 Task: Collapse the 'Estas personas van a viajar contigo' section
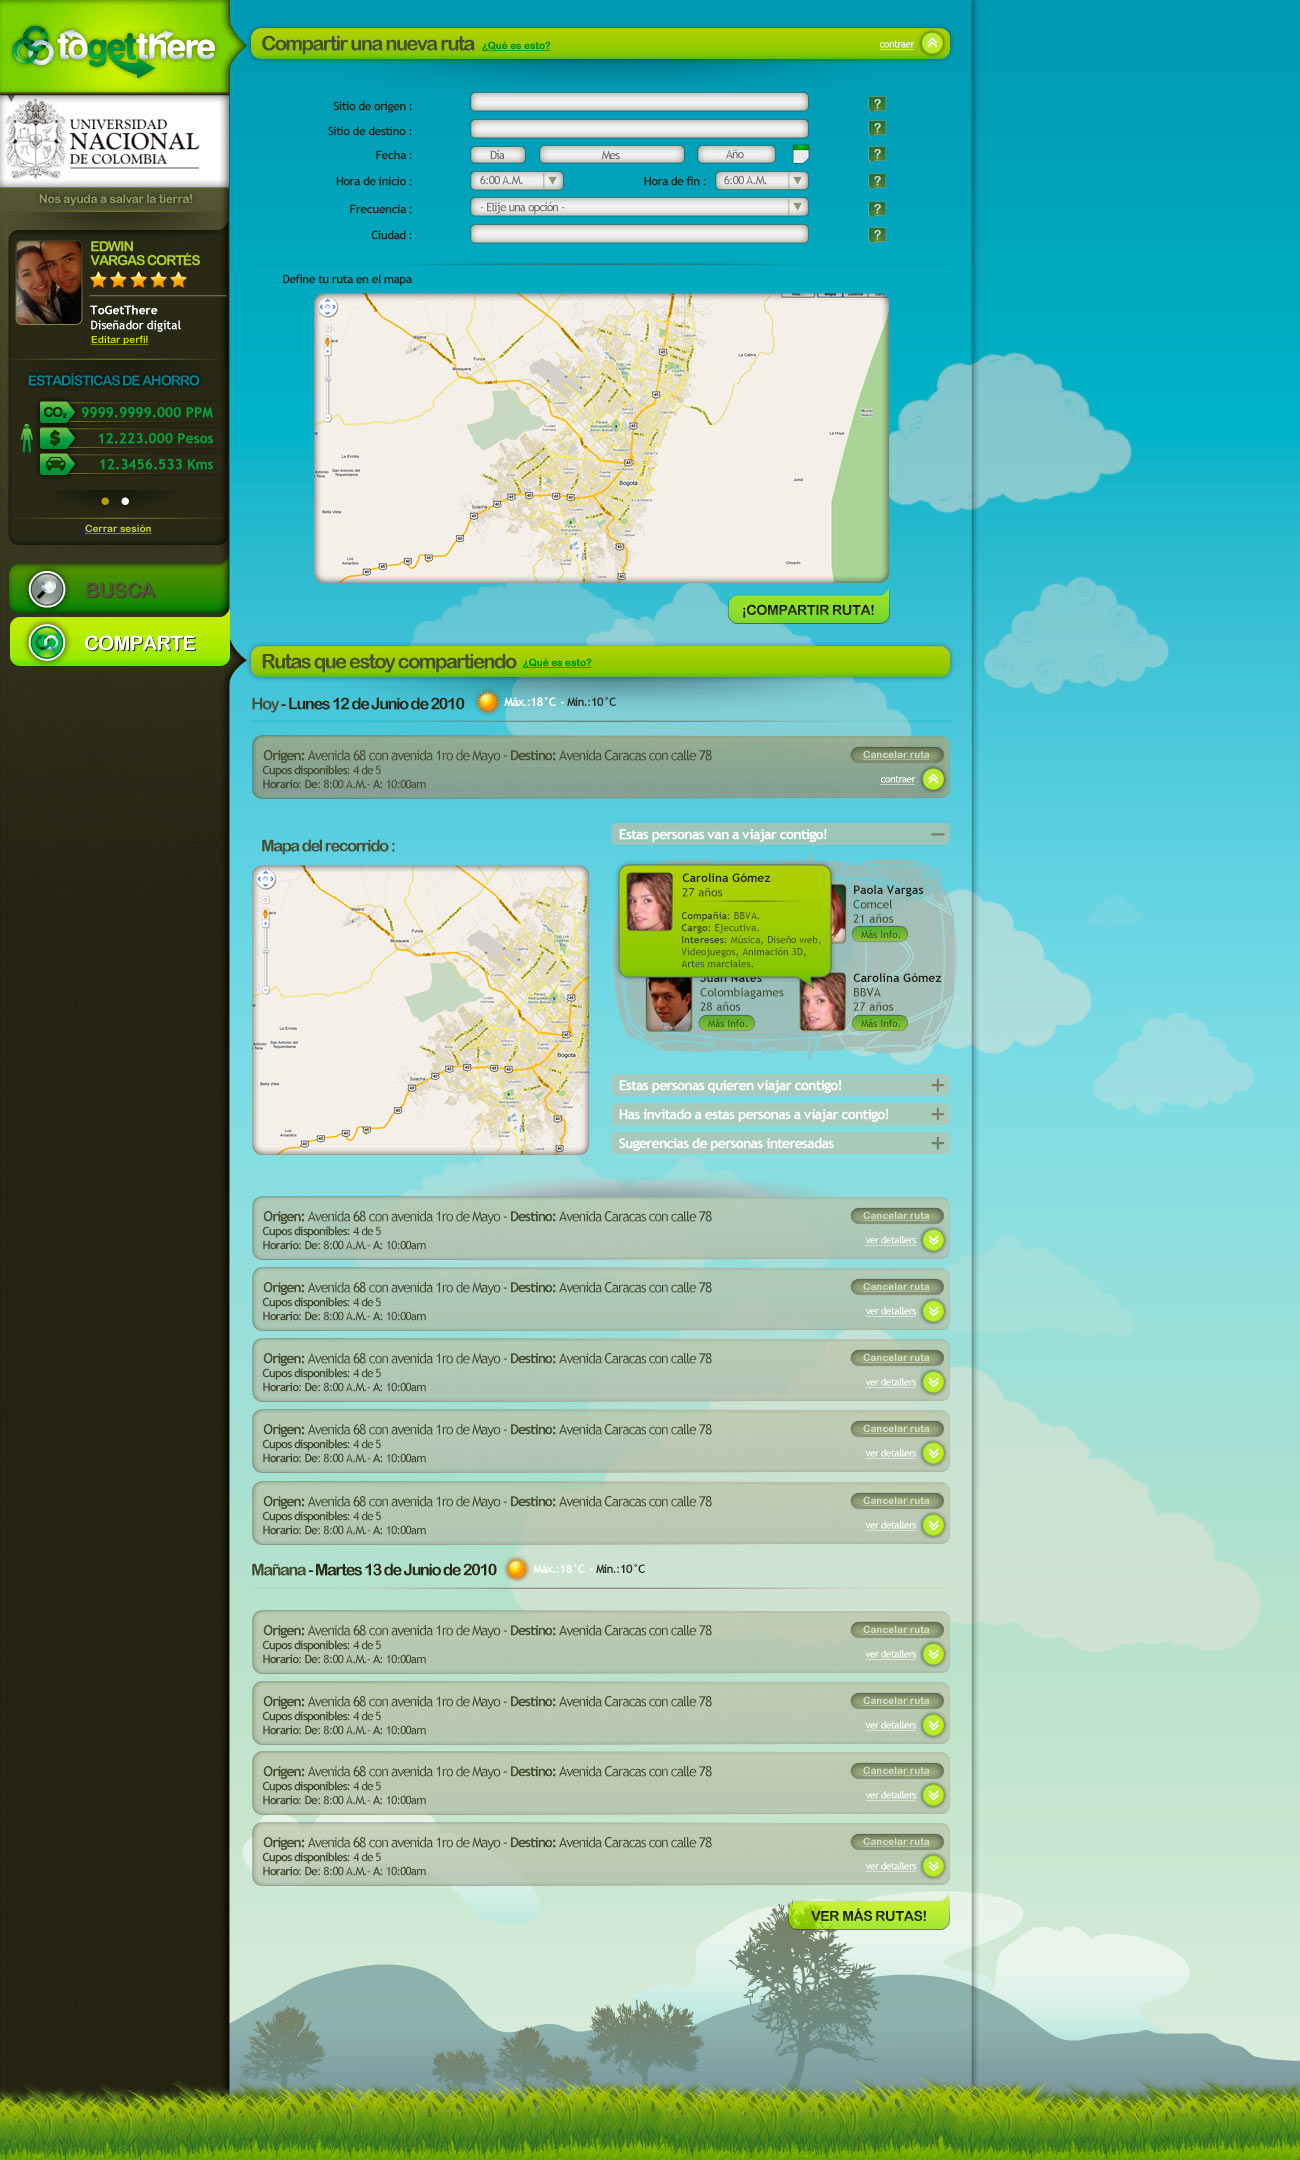coord(937,834)
